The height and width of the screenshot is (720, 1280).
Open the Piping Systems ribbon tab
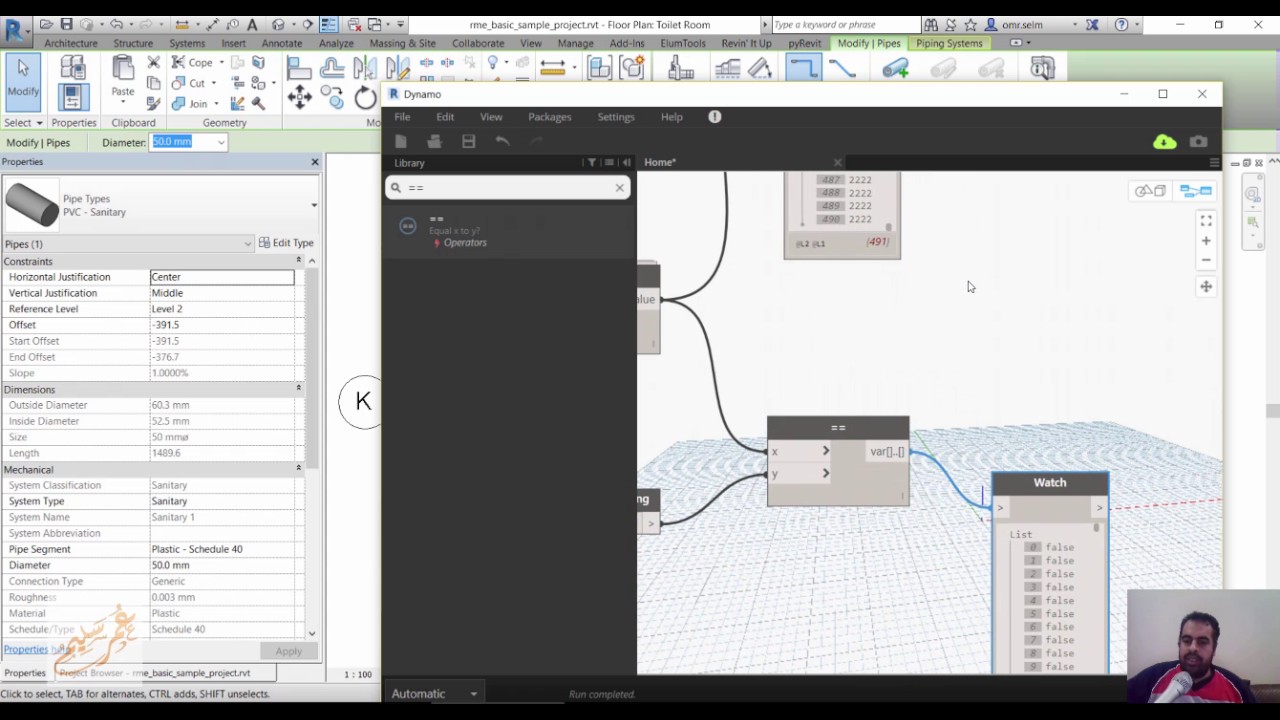tap(949, 43)
